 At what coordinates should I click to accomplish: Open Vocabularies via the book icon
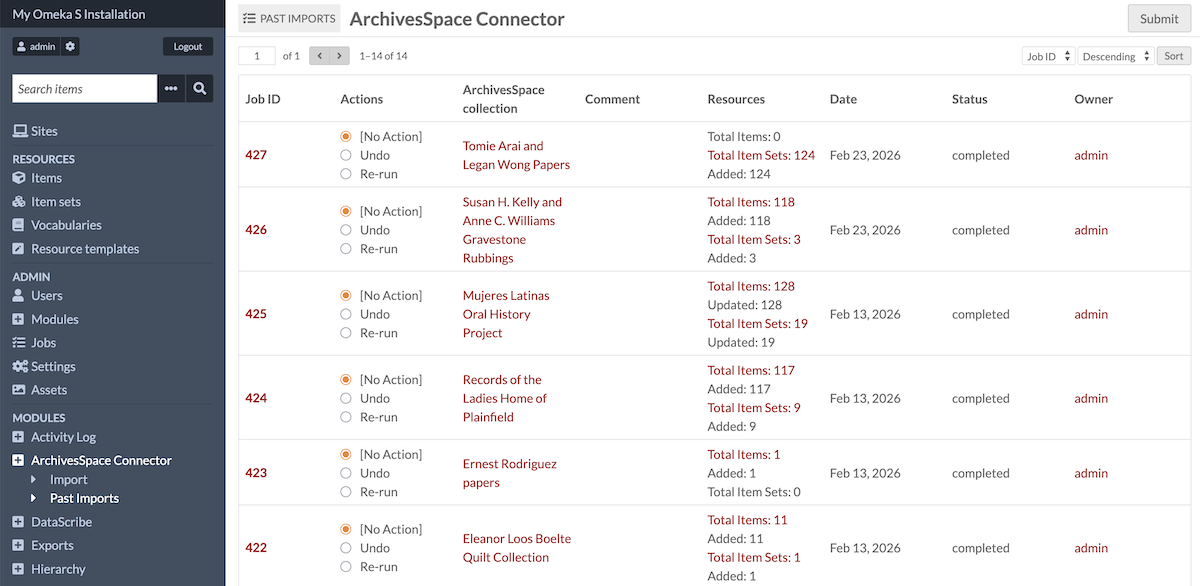pos(19,225)
